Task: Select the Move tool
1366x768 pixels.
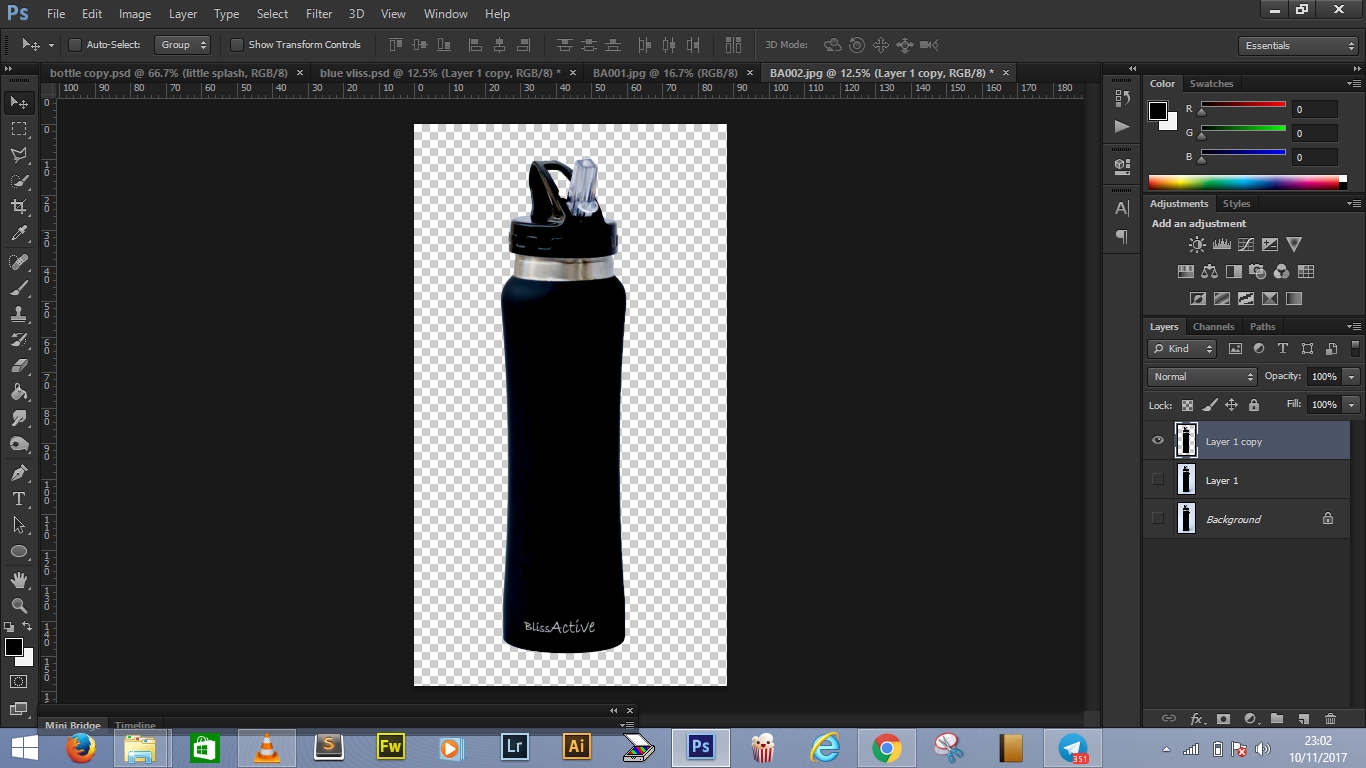Action: pos(18,102)
